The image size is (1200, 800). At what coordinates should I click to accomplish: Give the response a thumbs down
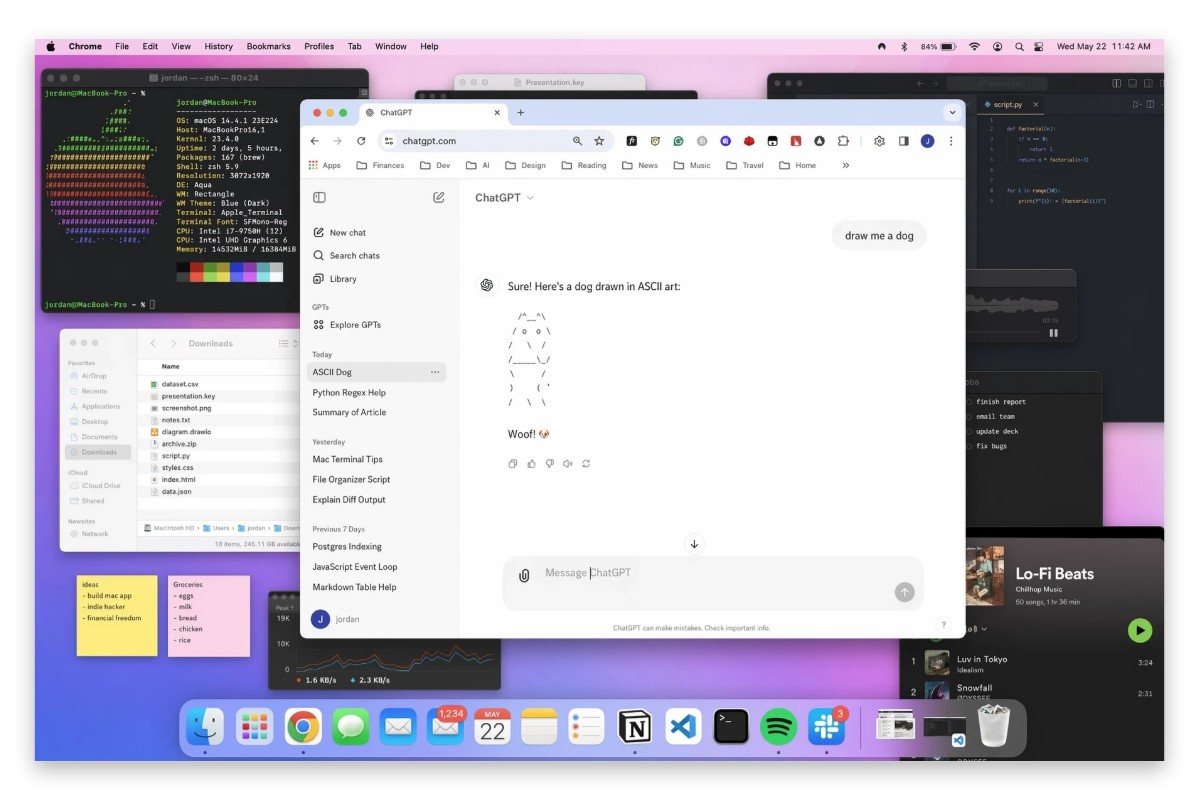point(549,463)
